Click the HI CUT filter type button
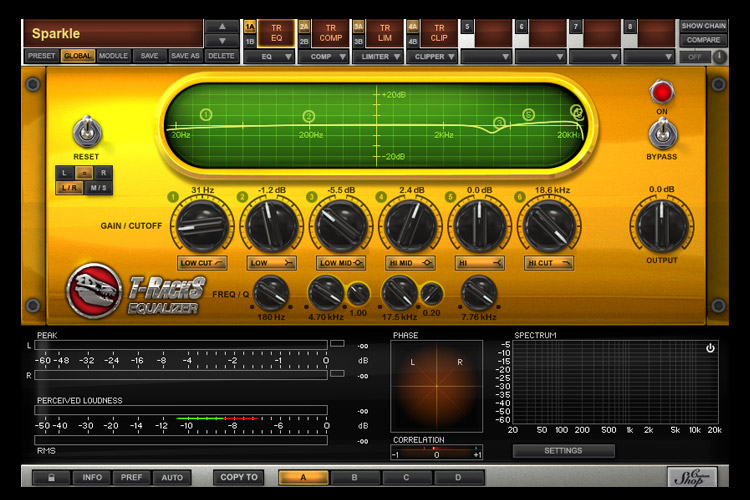This screenshot has width=750, height=500. [549, 263]
